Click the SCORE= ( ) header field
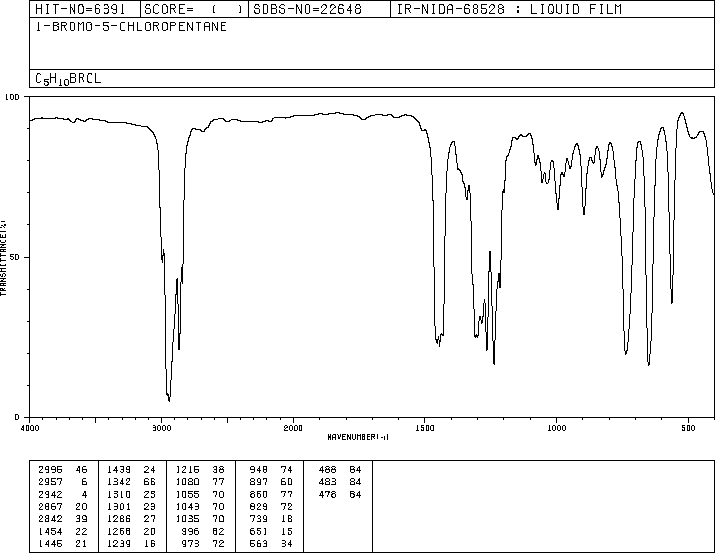Viewport: 715px width, 553px height. [194, 9]
